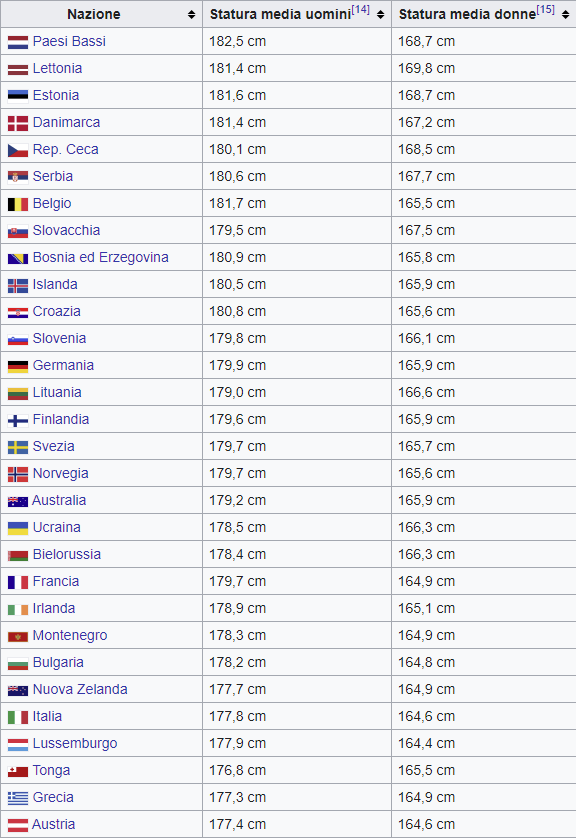Click the Francia flag icon
The width and height of the screenshot is (576, 838).
pyautogui.click(x=18, y=582)
